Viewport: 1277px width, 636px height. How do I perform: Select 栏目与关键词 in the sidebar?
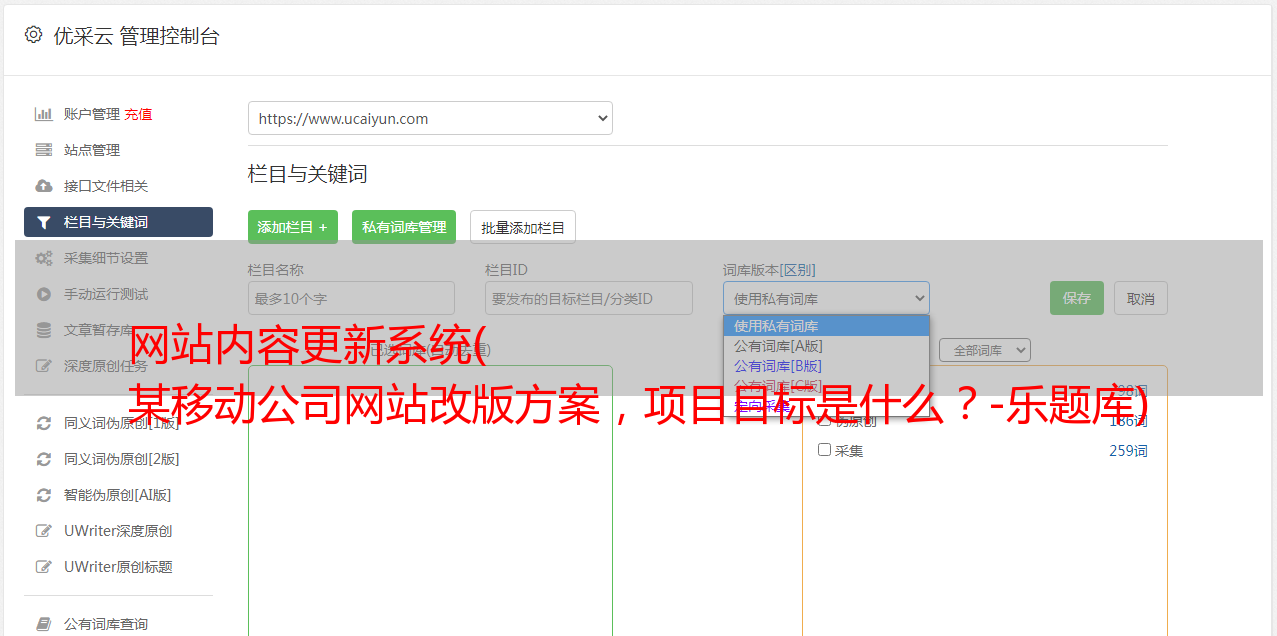pyautogui.click(x=118, y=222)
